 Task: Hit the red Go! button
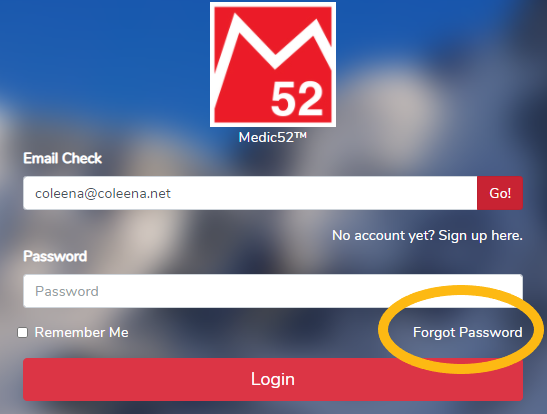(x=500, y=193)
